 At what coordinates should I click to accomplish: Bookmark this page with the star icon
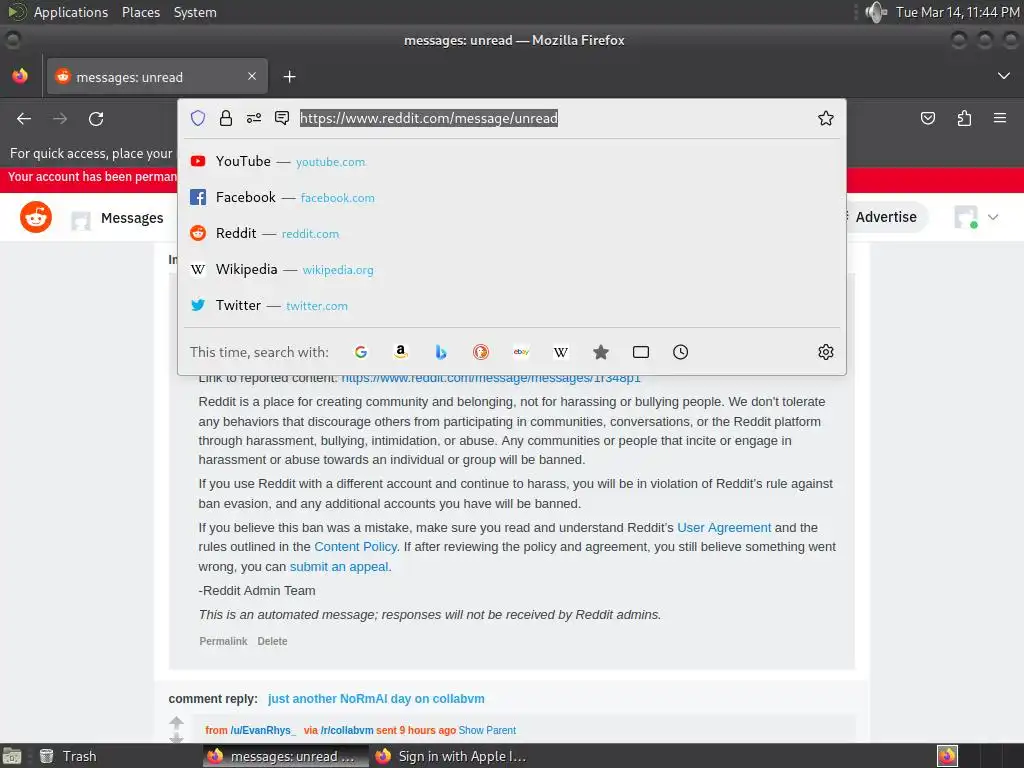pos(825,118)
